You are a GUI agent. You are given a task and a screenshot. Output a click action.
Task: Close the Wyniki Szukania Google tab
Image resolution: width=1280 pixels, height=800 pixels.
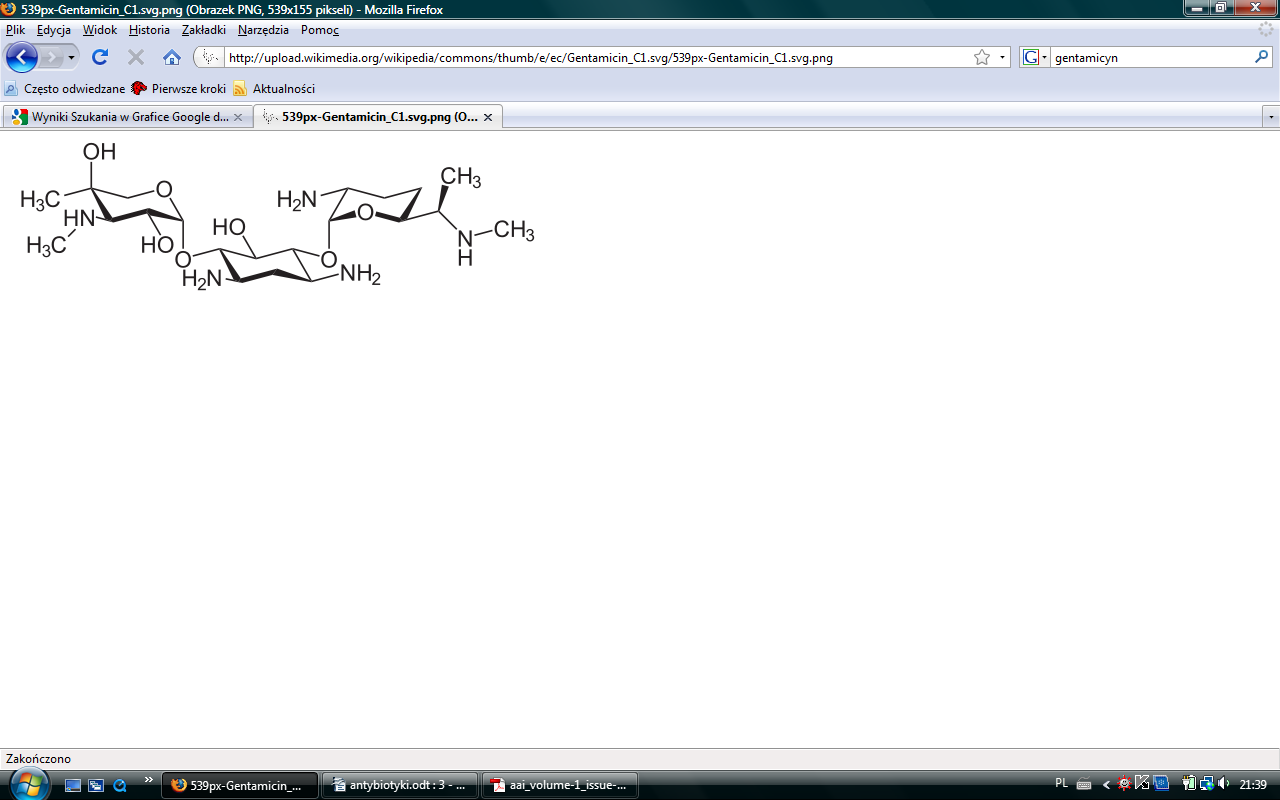[x=238, y=117]
